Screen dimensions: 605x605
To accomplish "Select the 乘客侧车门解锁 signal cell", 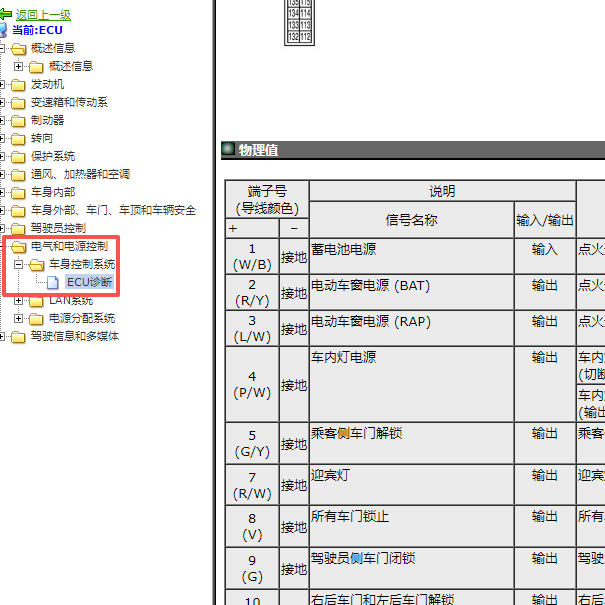I will pyautogui.click(x=411, y=443).
